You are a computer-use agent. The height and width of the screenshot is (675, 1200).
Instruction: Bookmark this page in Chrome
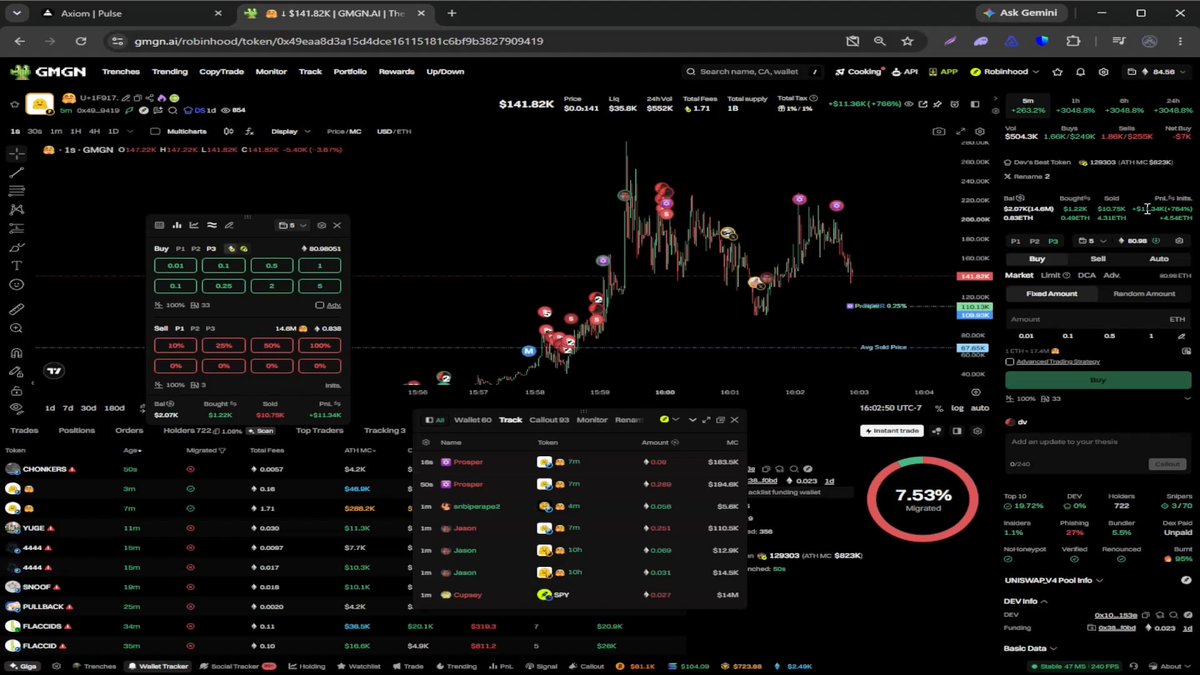click(907, 41)
